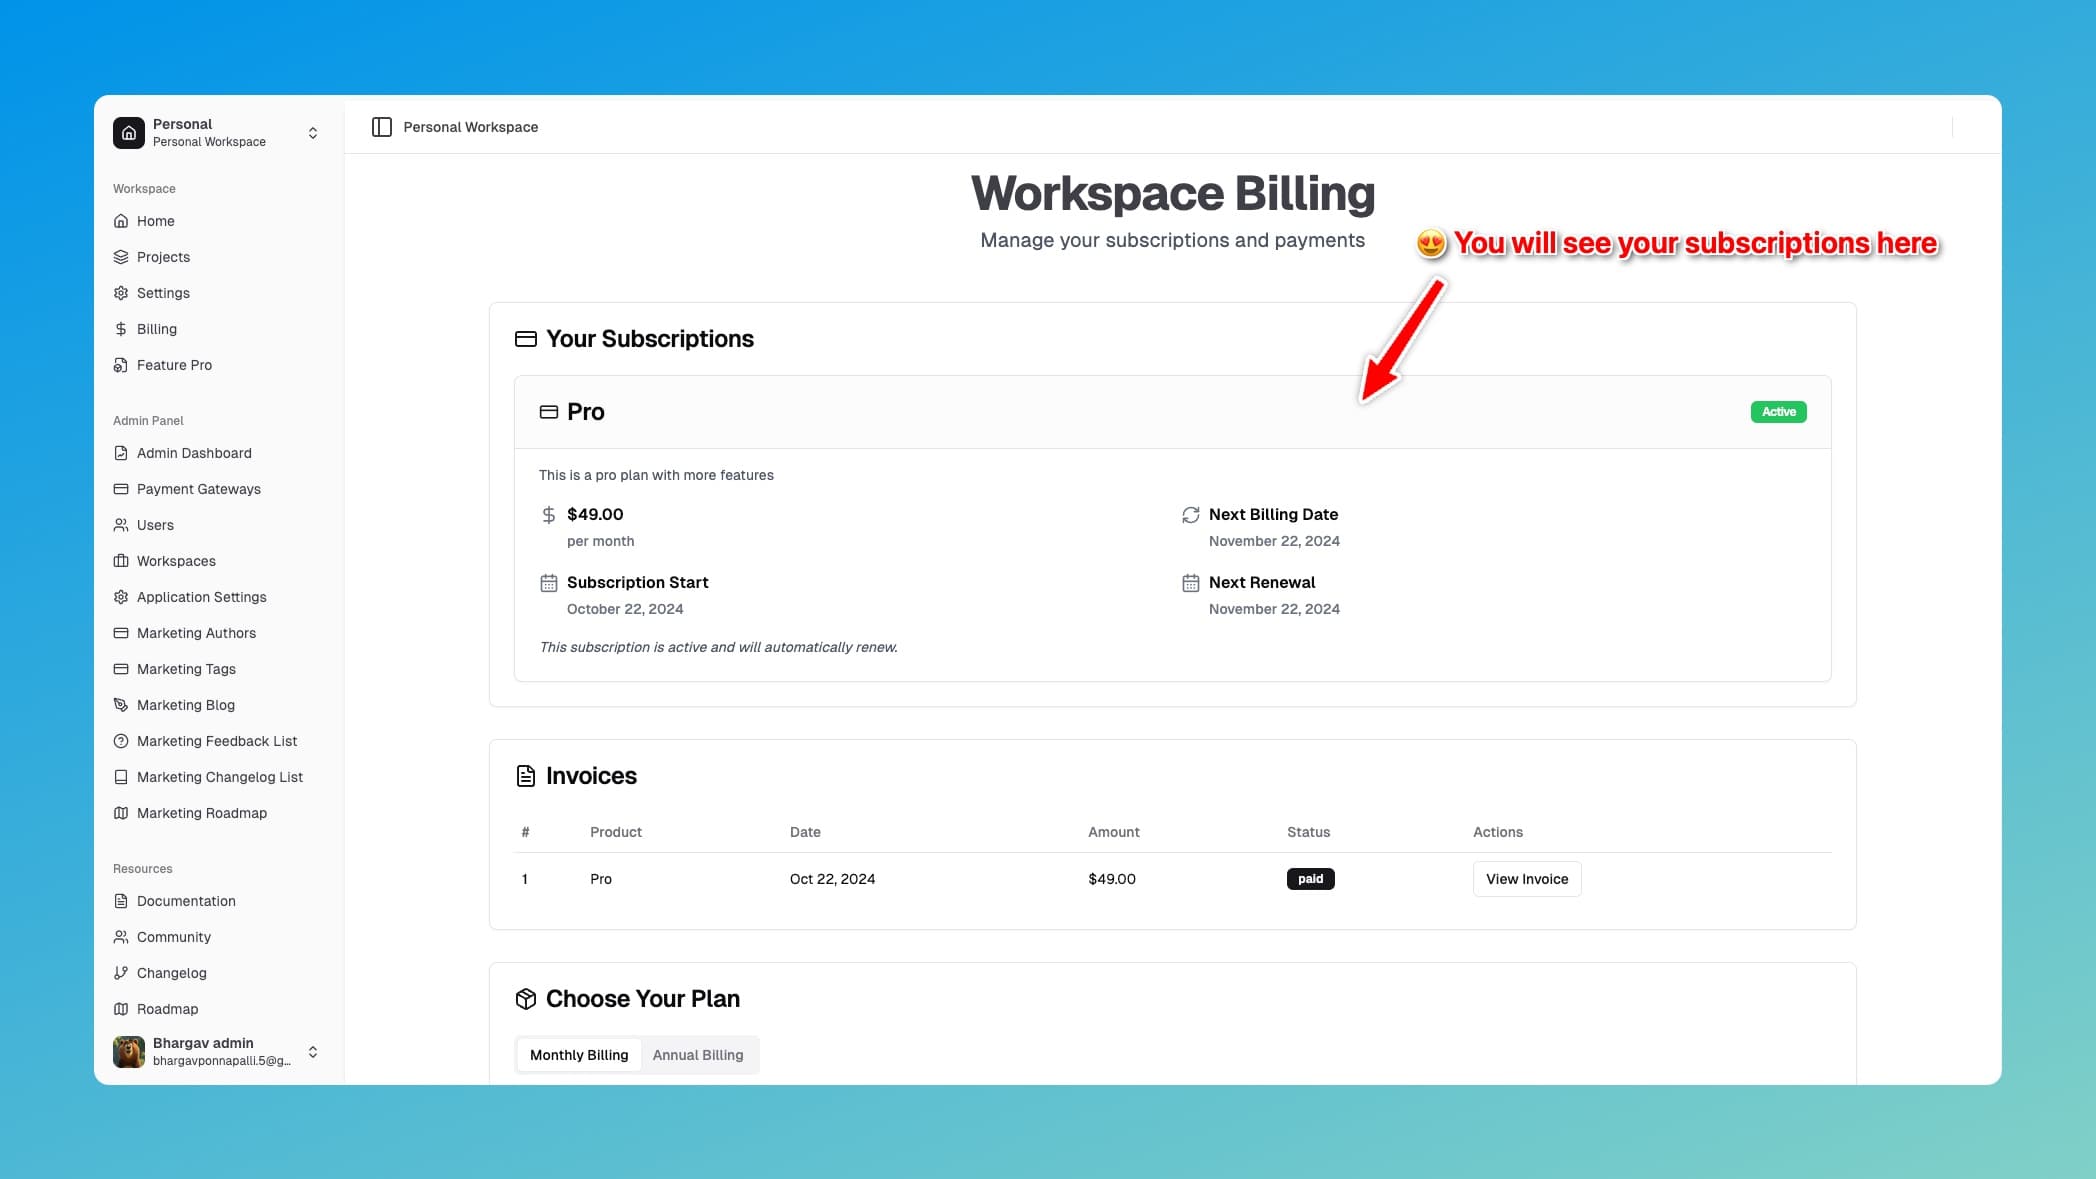Screen dimensions: 2096x1179
Task: Select the Marketing Blog pen icon
Action: tap(121, 705)
